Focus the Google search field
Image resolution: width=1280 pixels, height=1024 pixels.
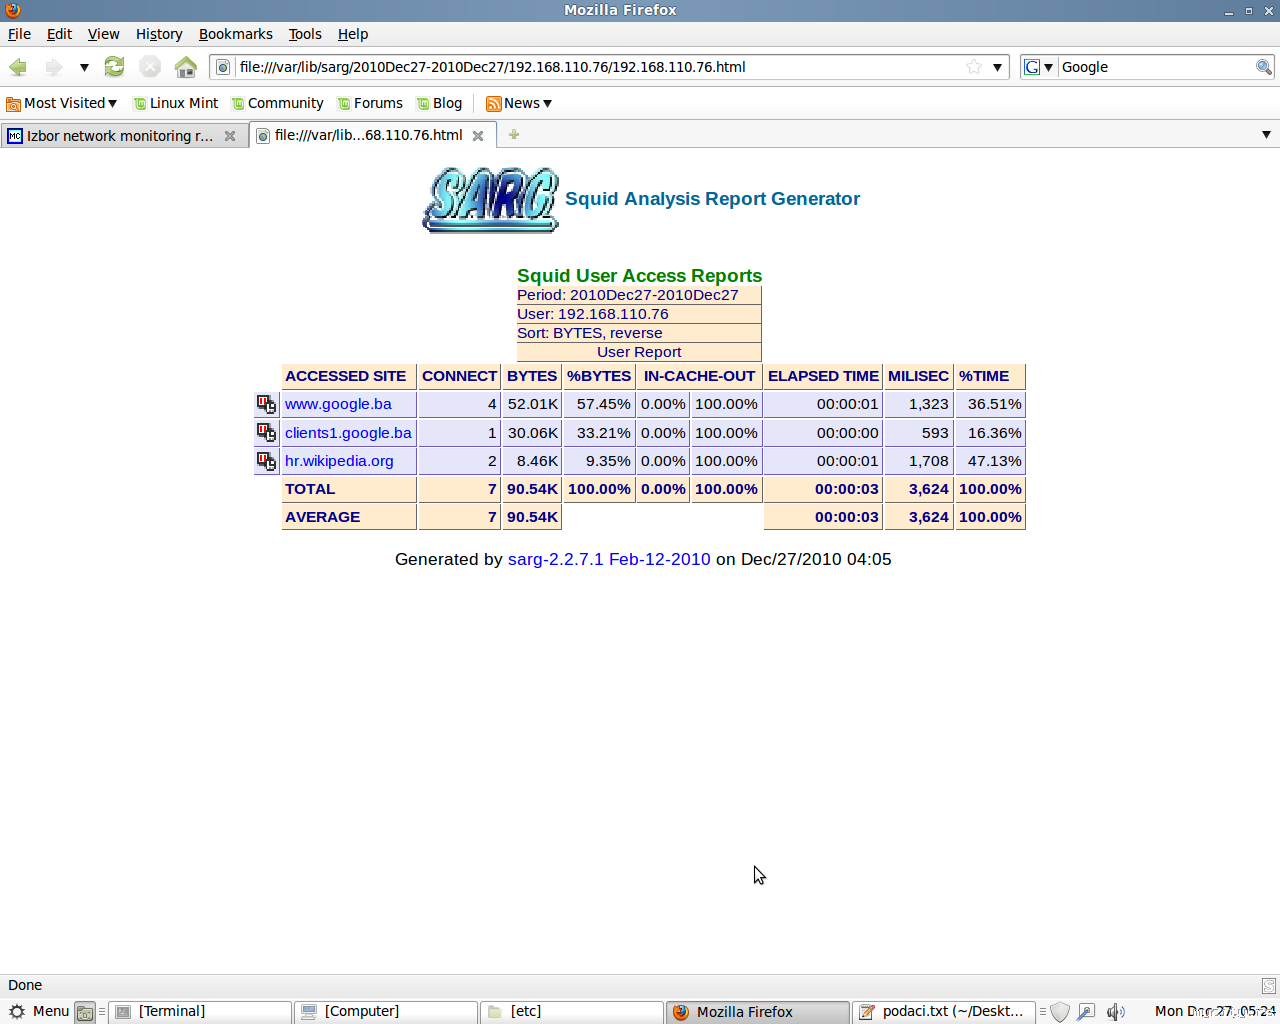[x=1156, y=67]
